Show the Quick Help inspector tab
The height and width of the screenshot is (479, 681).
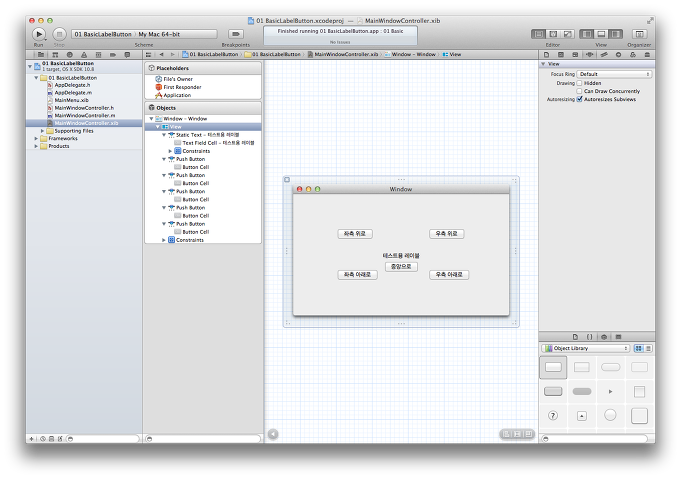[x=561, y=55]
